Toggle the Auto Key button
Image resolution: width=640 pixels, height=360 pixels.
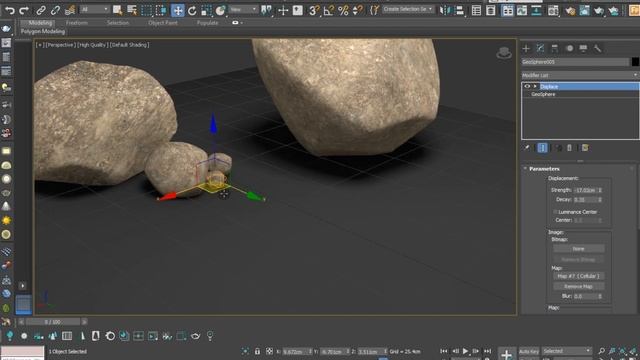point(529,351)
